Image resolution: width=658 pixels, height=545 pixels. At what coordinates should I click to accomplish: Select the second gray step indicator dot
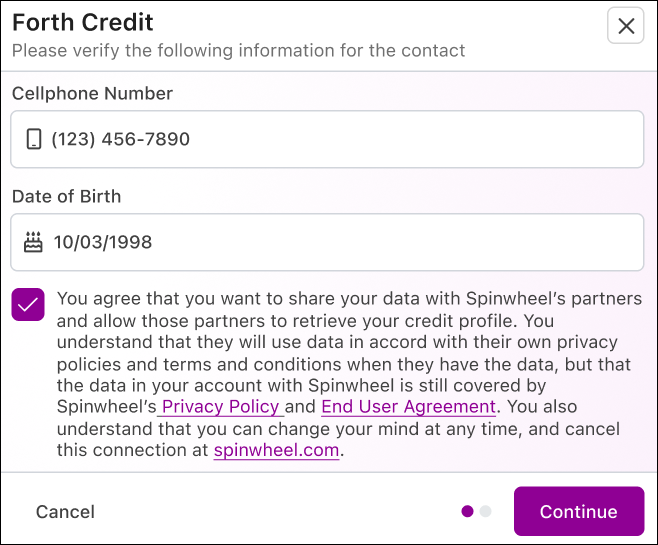[486, 511]
